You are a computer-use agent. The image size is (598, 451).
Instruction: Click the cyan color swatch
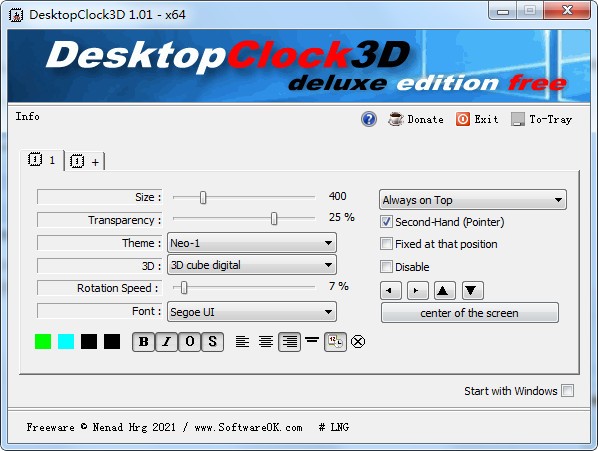[66, 342]
